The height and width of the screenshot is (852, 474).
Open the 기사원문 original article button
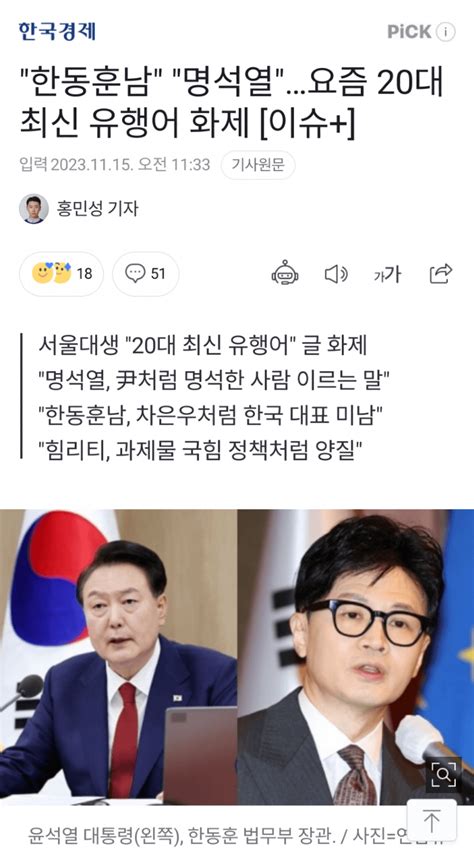[x=258, y=165]
